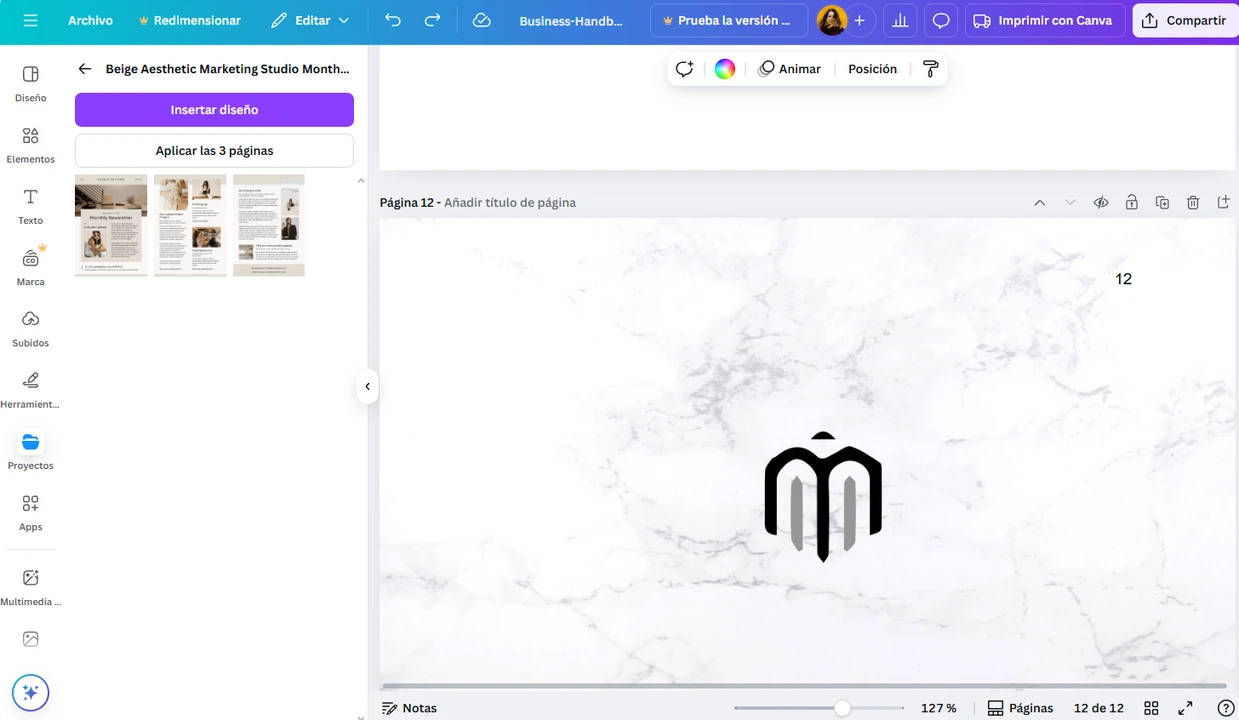Image resolution: width=1239 pixels, height=720 pixels.
Task: Move page 12 up with chevron
Action: coord(1040,202)
